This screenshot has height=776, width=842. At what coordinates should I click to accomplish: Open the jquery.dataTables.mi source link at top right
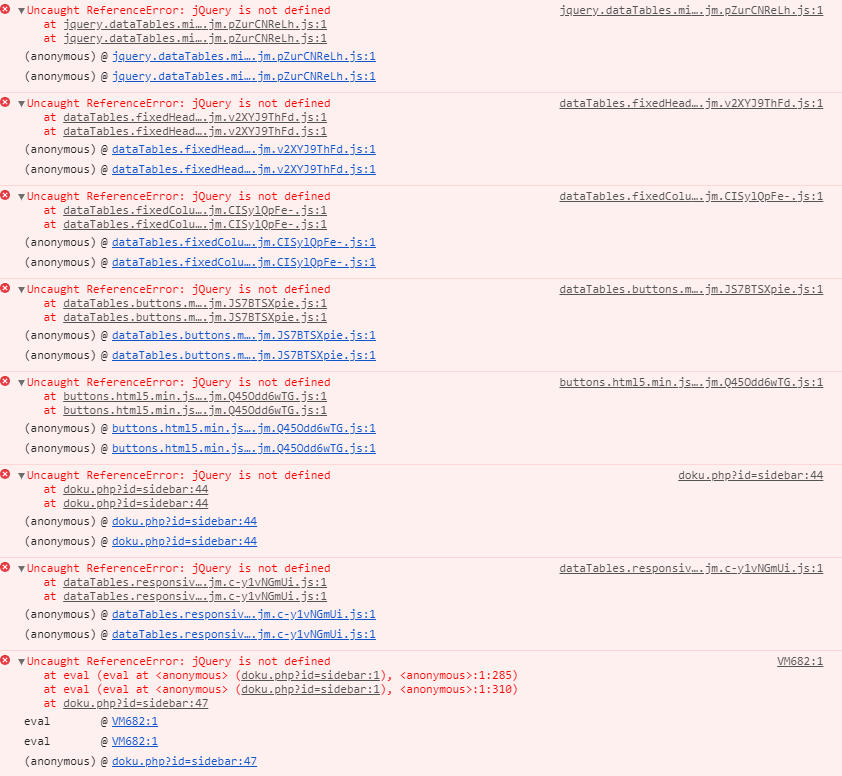click(691, 9)
